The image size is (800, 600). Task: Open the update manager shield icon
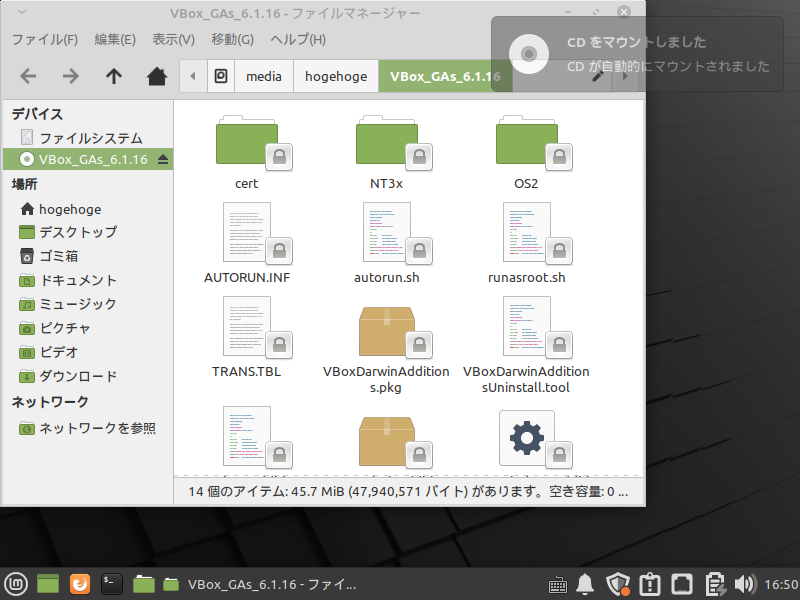617,584
